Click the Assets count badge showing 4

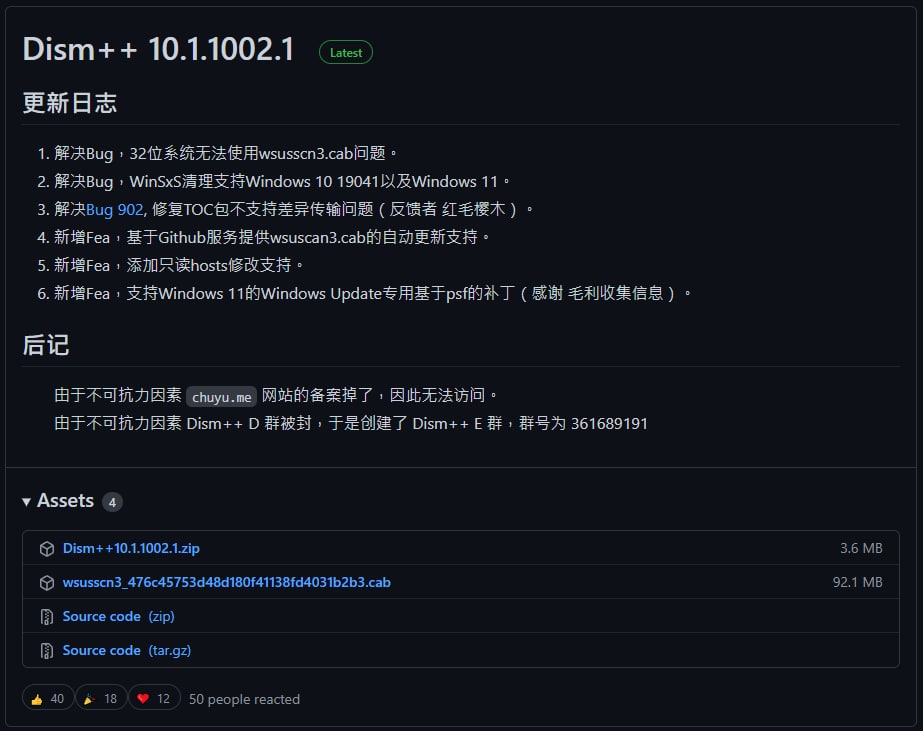112,502
